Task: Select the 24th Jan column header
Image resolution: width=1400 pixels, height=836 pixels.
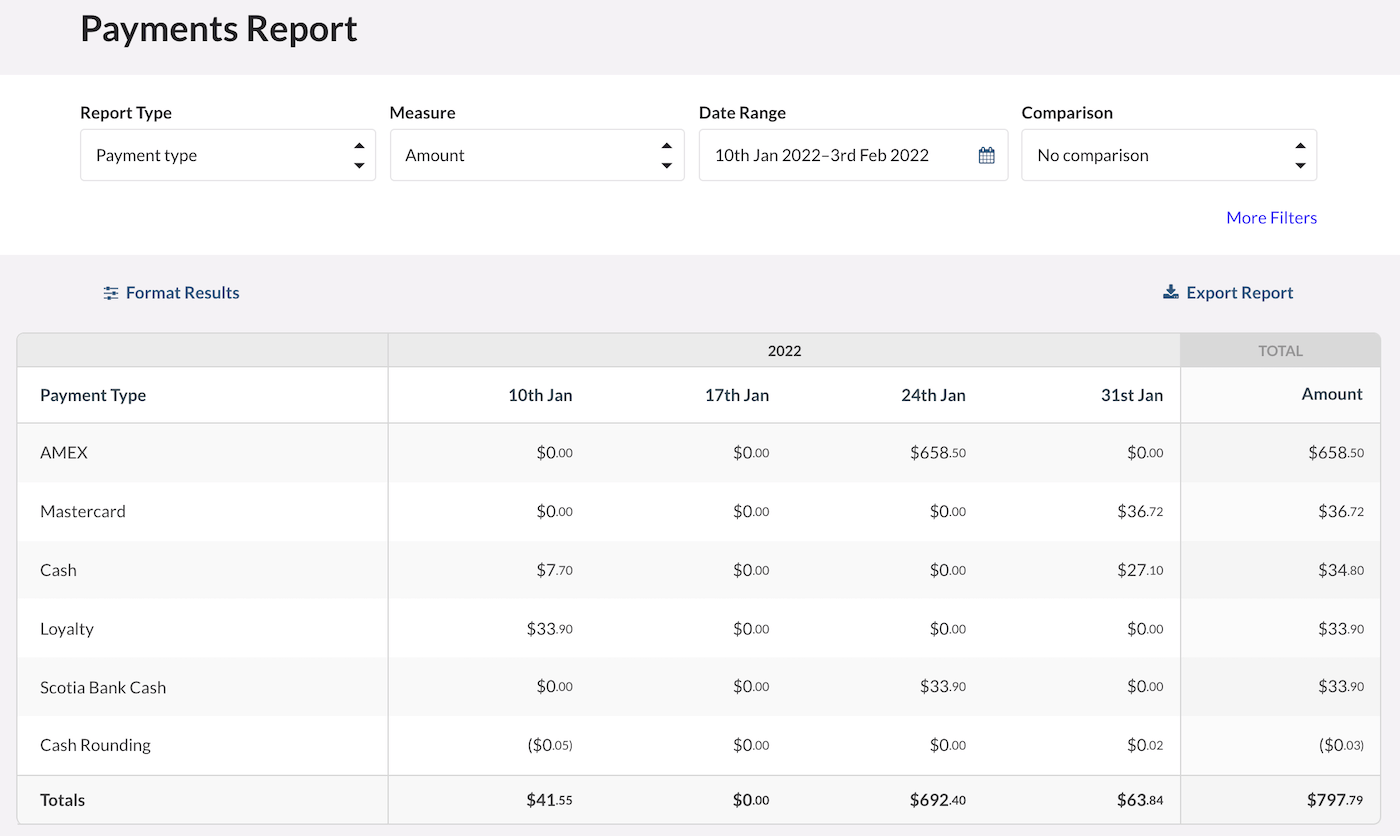Action: pyautogui.click(x=932, y=395)
